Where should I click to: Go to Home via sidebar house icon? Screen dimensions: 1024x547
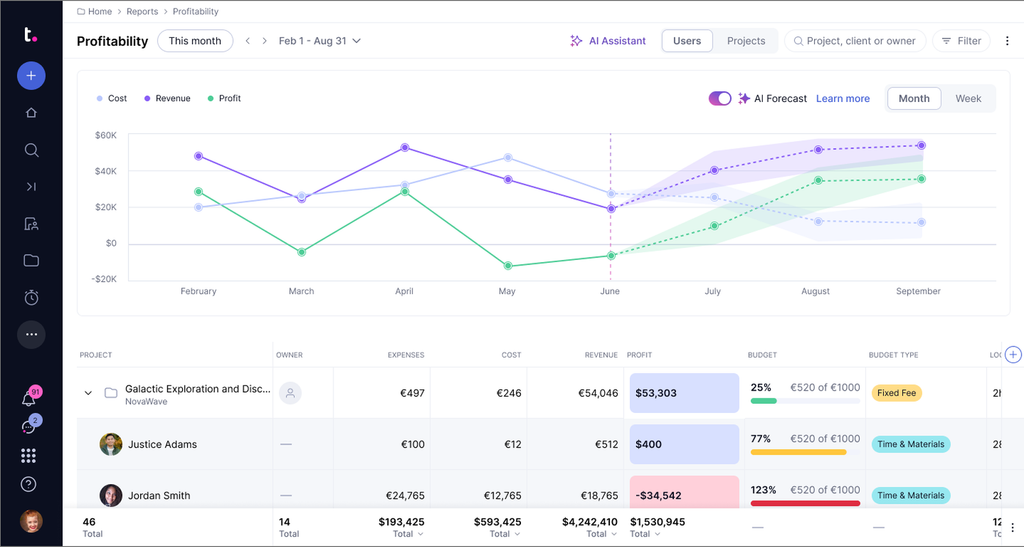click(31, 113)
